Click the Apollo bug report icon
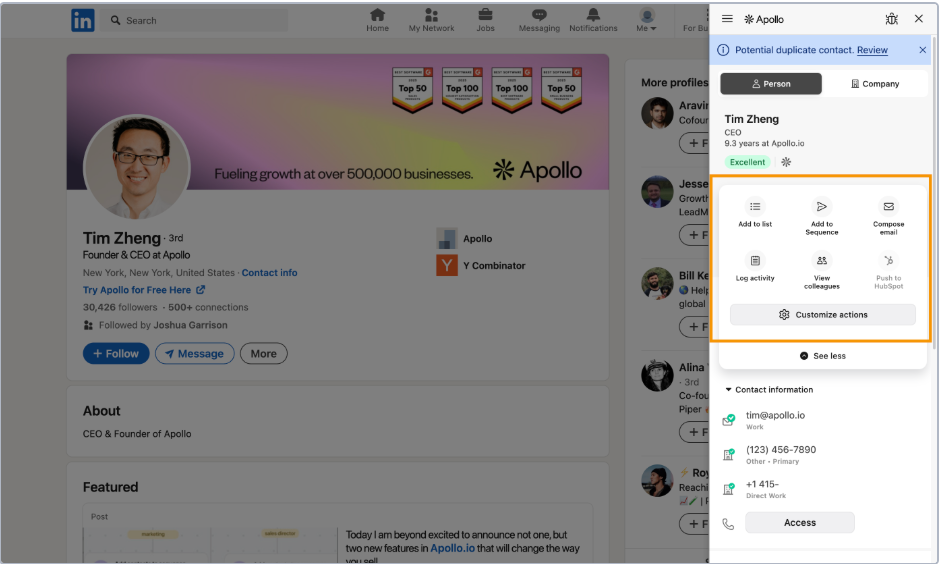 (x=891, y=19)
